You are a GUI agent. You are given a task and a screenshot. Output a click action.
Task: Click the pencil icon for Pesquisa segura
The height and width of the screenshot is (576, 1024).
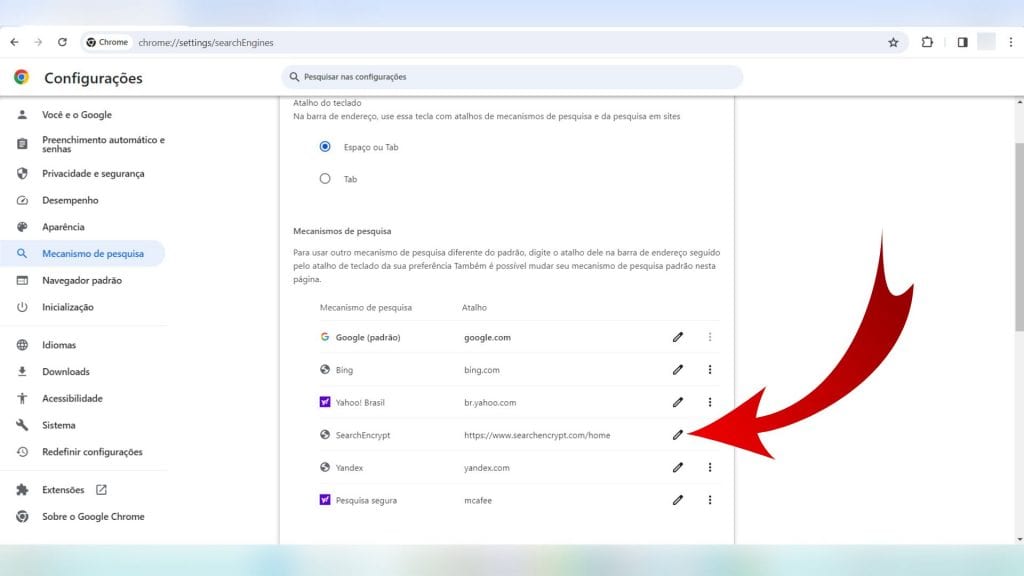[x=677, y=500]
